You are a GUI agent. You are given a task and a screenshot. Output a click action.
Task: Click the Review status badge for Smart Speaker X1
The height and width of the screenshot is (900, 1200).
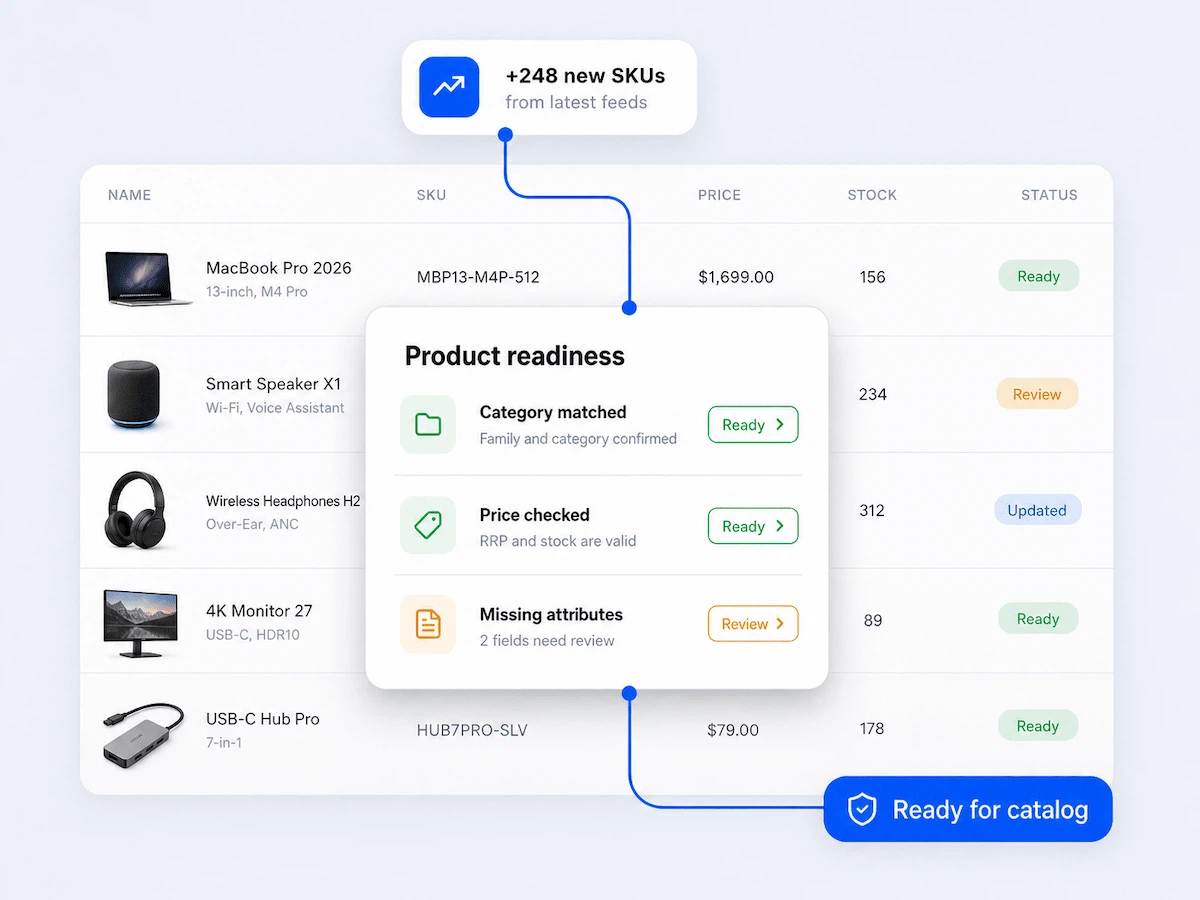click(1037, 394)
